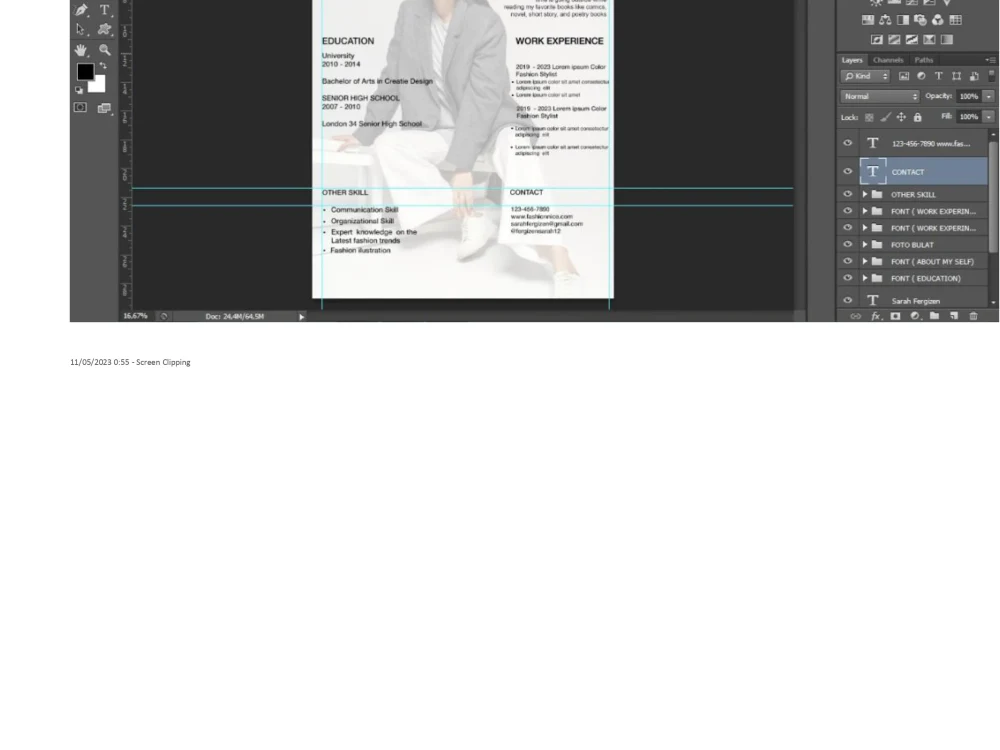
Task: Hide the OTHER SKILL group
Action: 848,195
